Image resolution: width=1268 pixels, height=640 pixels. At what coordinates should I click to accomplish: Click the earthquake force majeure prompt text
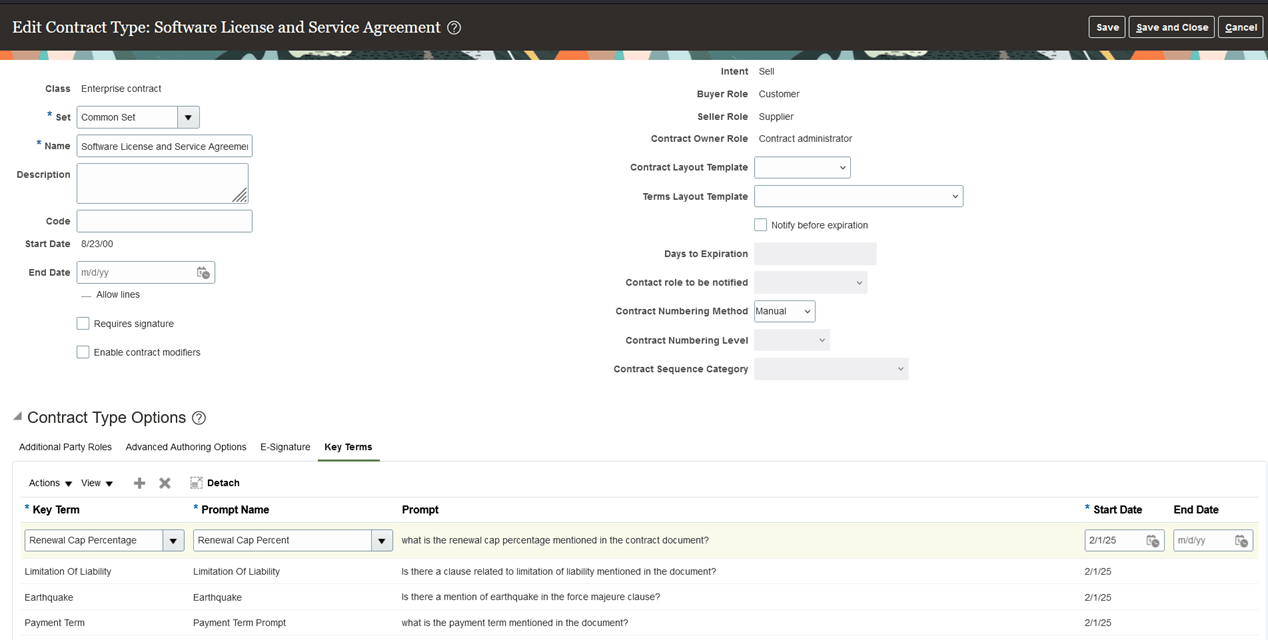[x=530, y=597]
